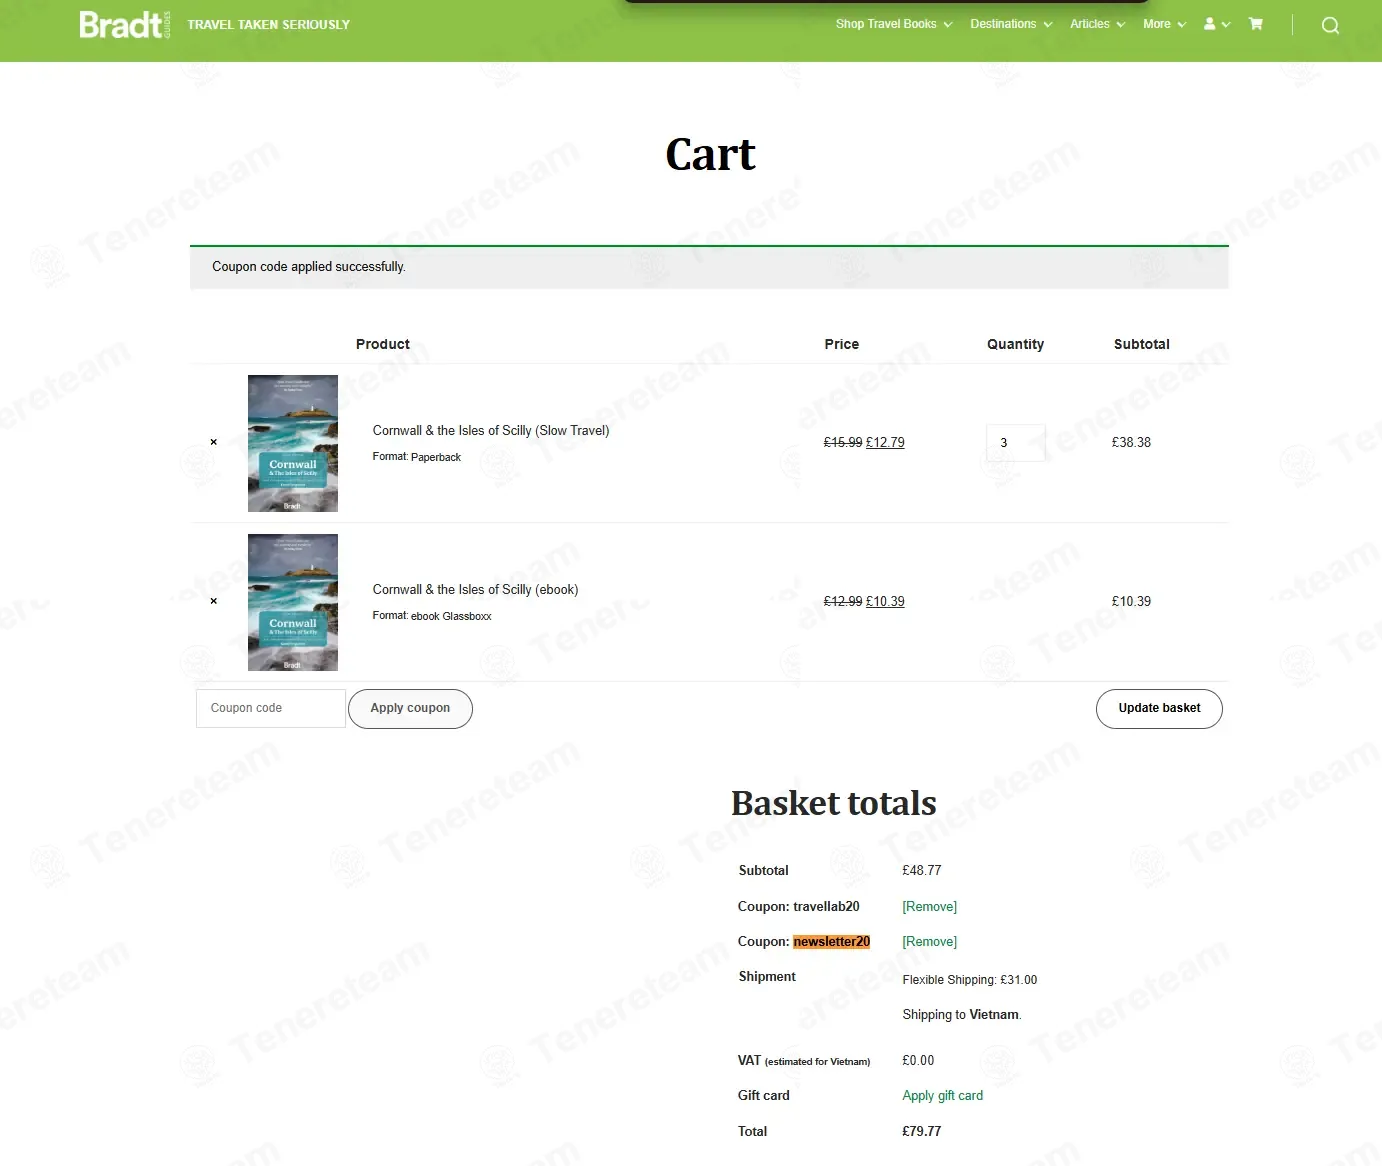
Task: Click the search magnifier icon
Action: (x=1330, y=25)
